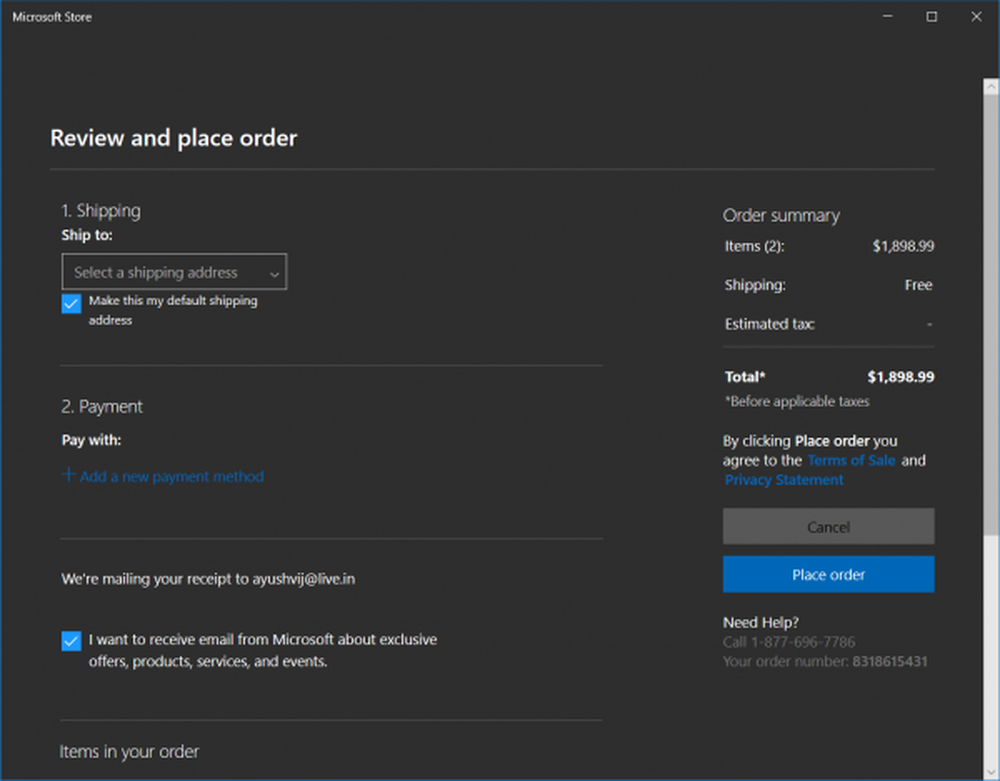Open the Select a shipping address dropdown
1000x781 pixels.
(174, 272)
